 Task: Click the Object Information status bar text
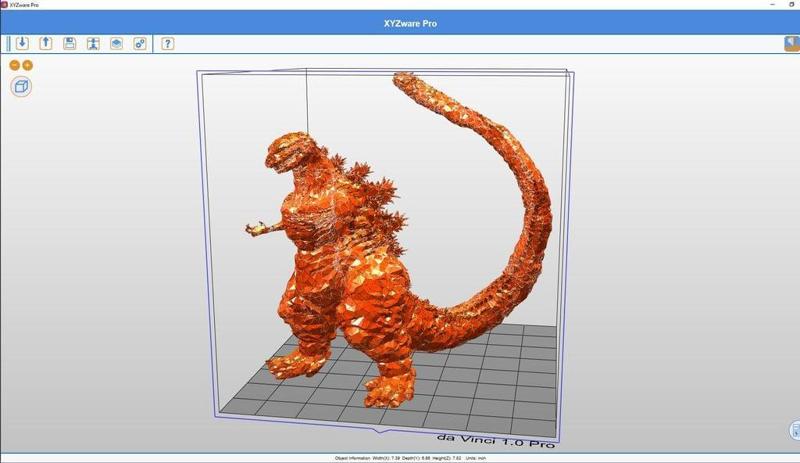coord(410,458)
